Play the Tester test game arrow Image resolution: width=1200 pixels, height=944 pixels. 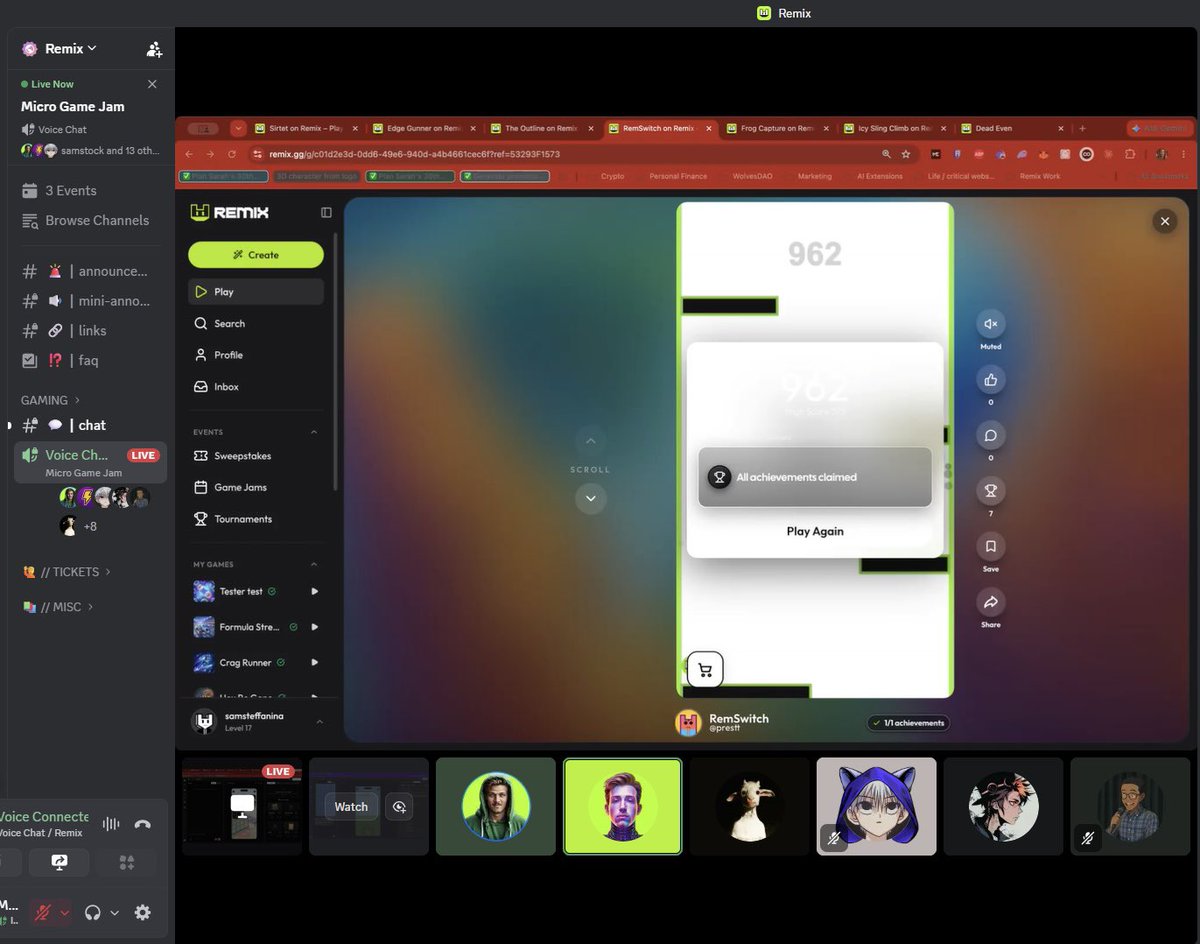(x=314, y=591)
